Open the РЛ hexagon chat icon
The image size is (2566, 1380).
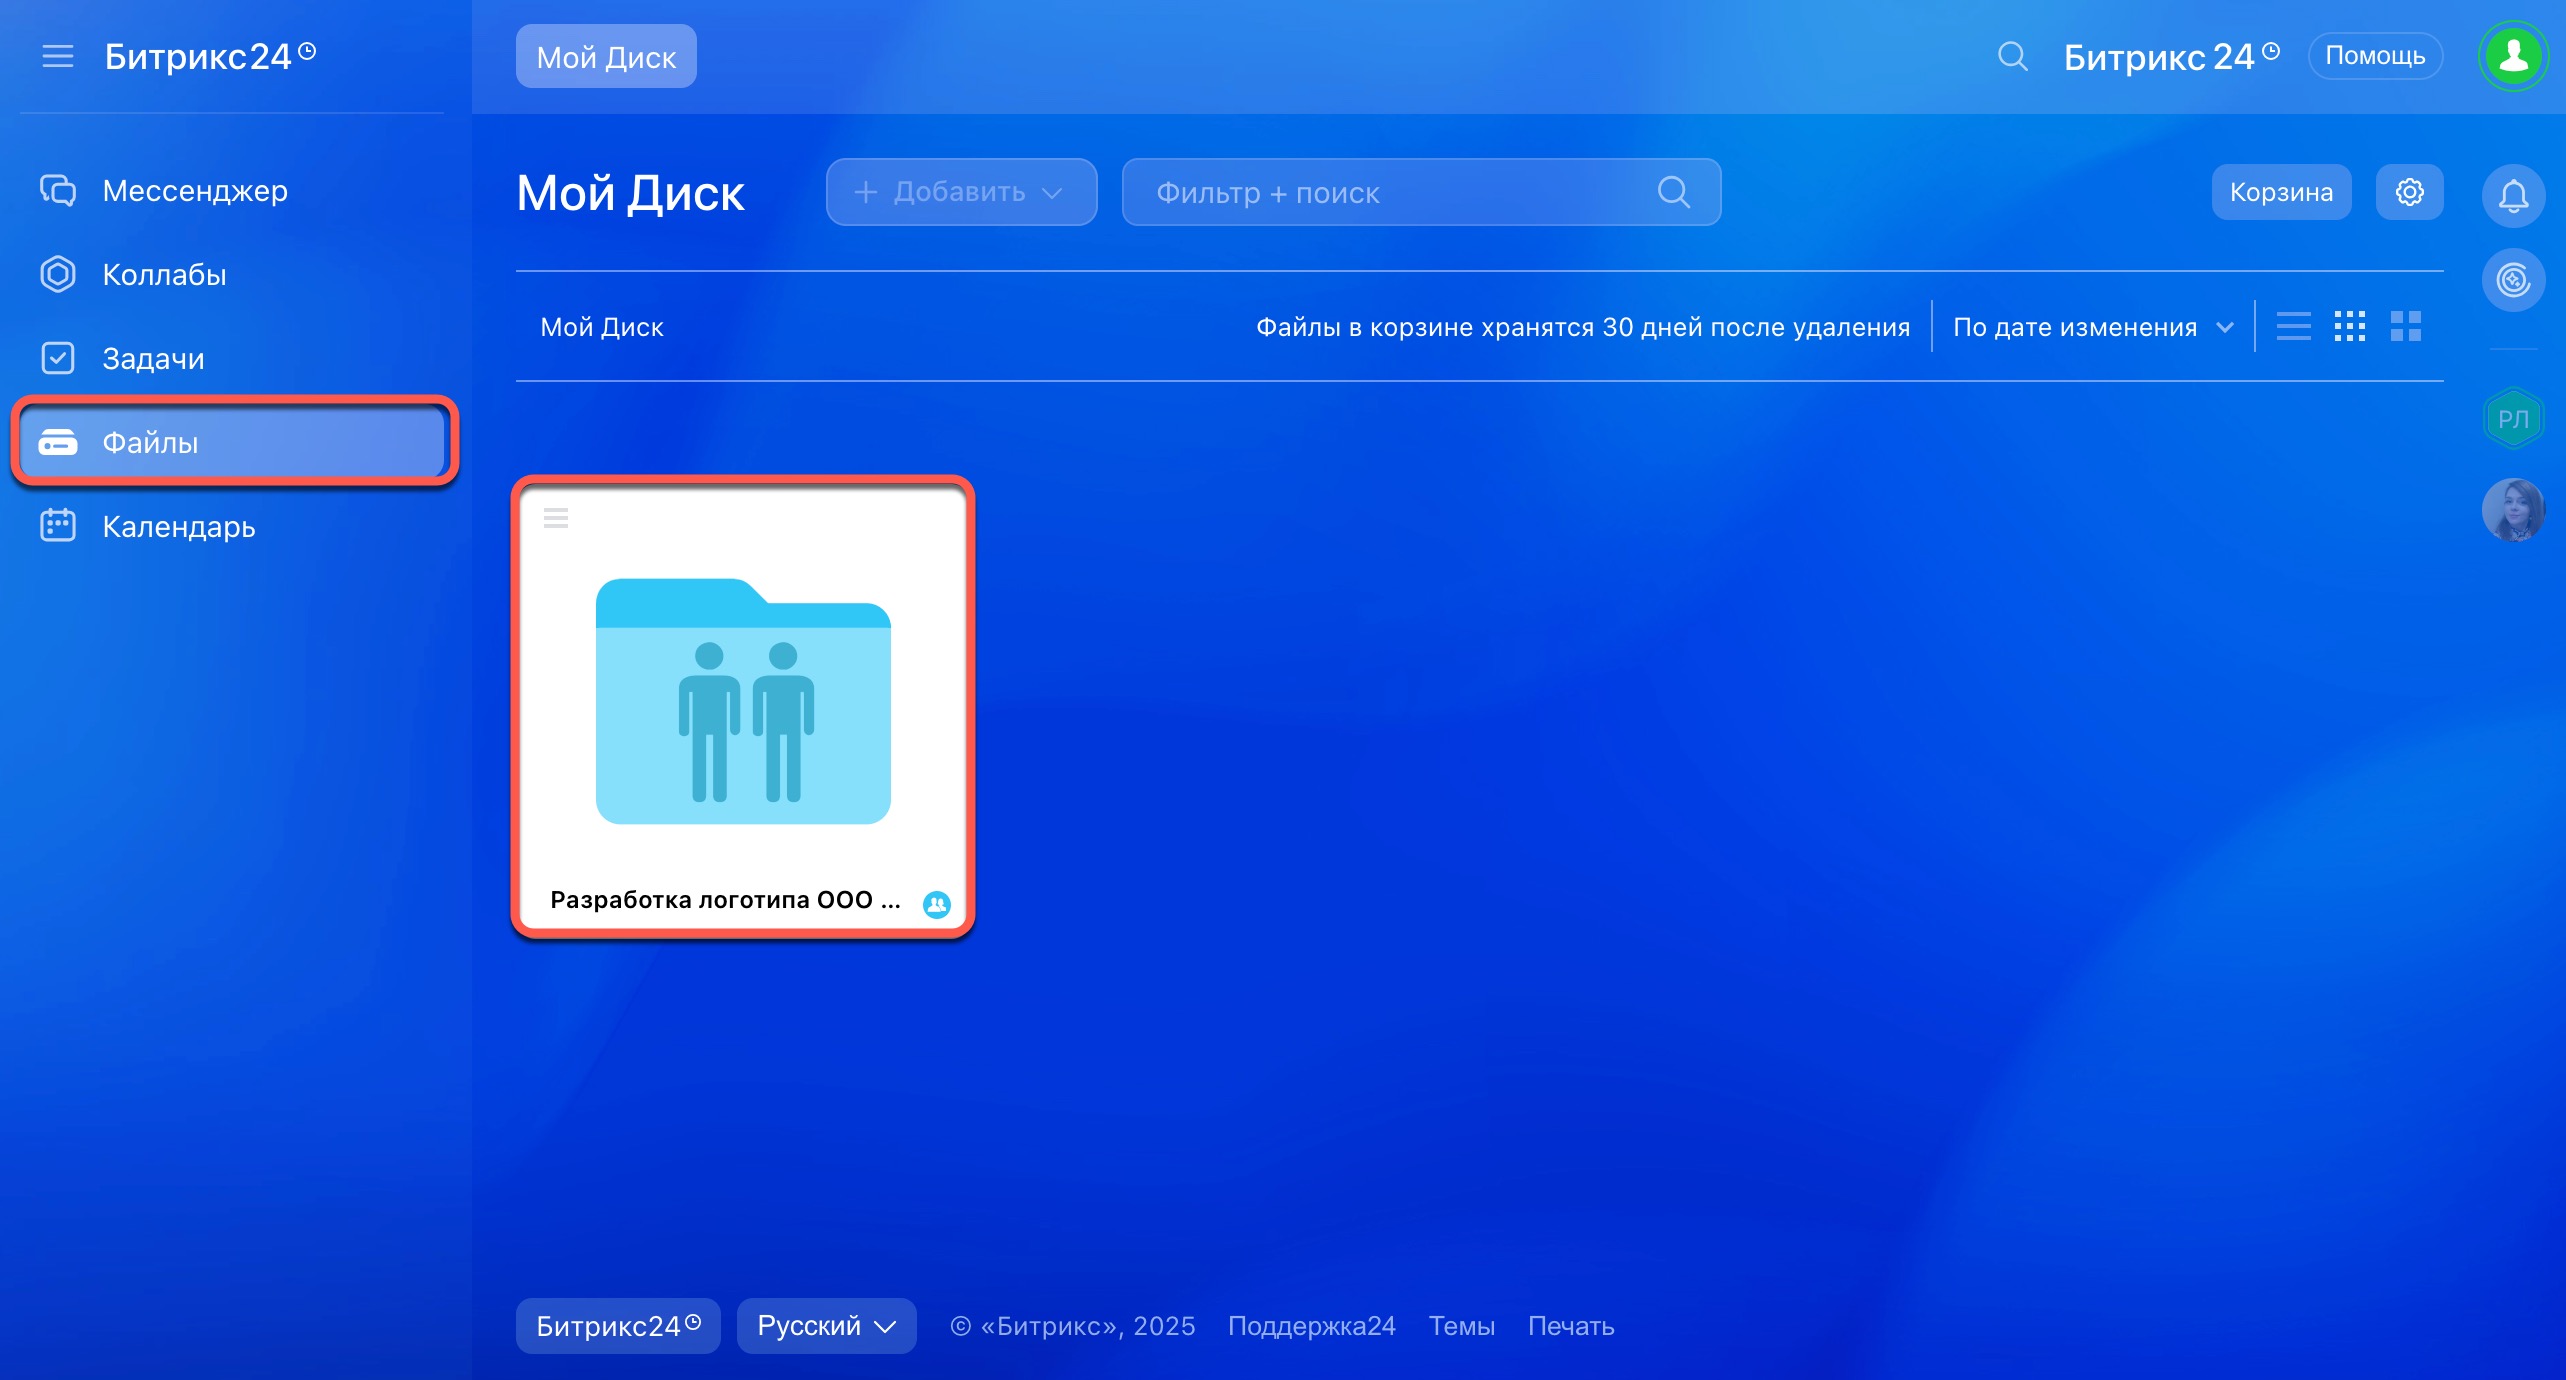click(2514, 419)
